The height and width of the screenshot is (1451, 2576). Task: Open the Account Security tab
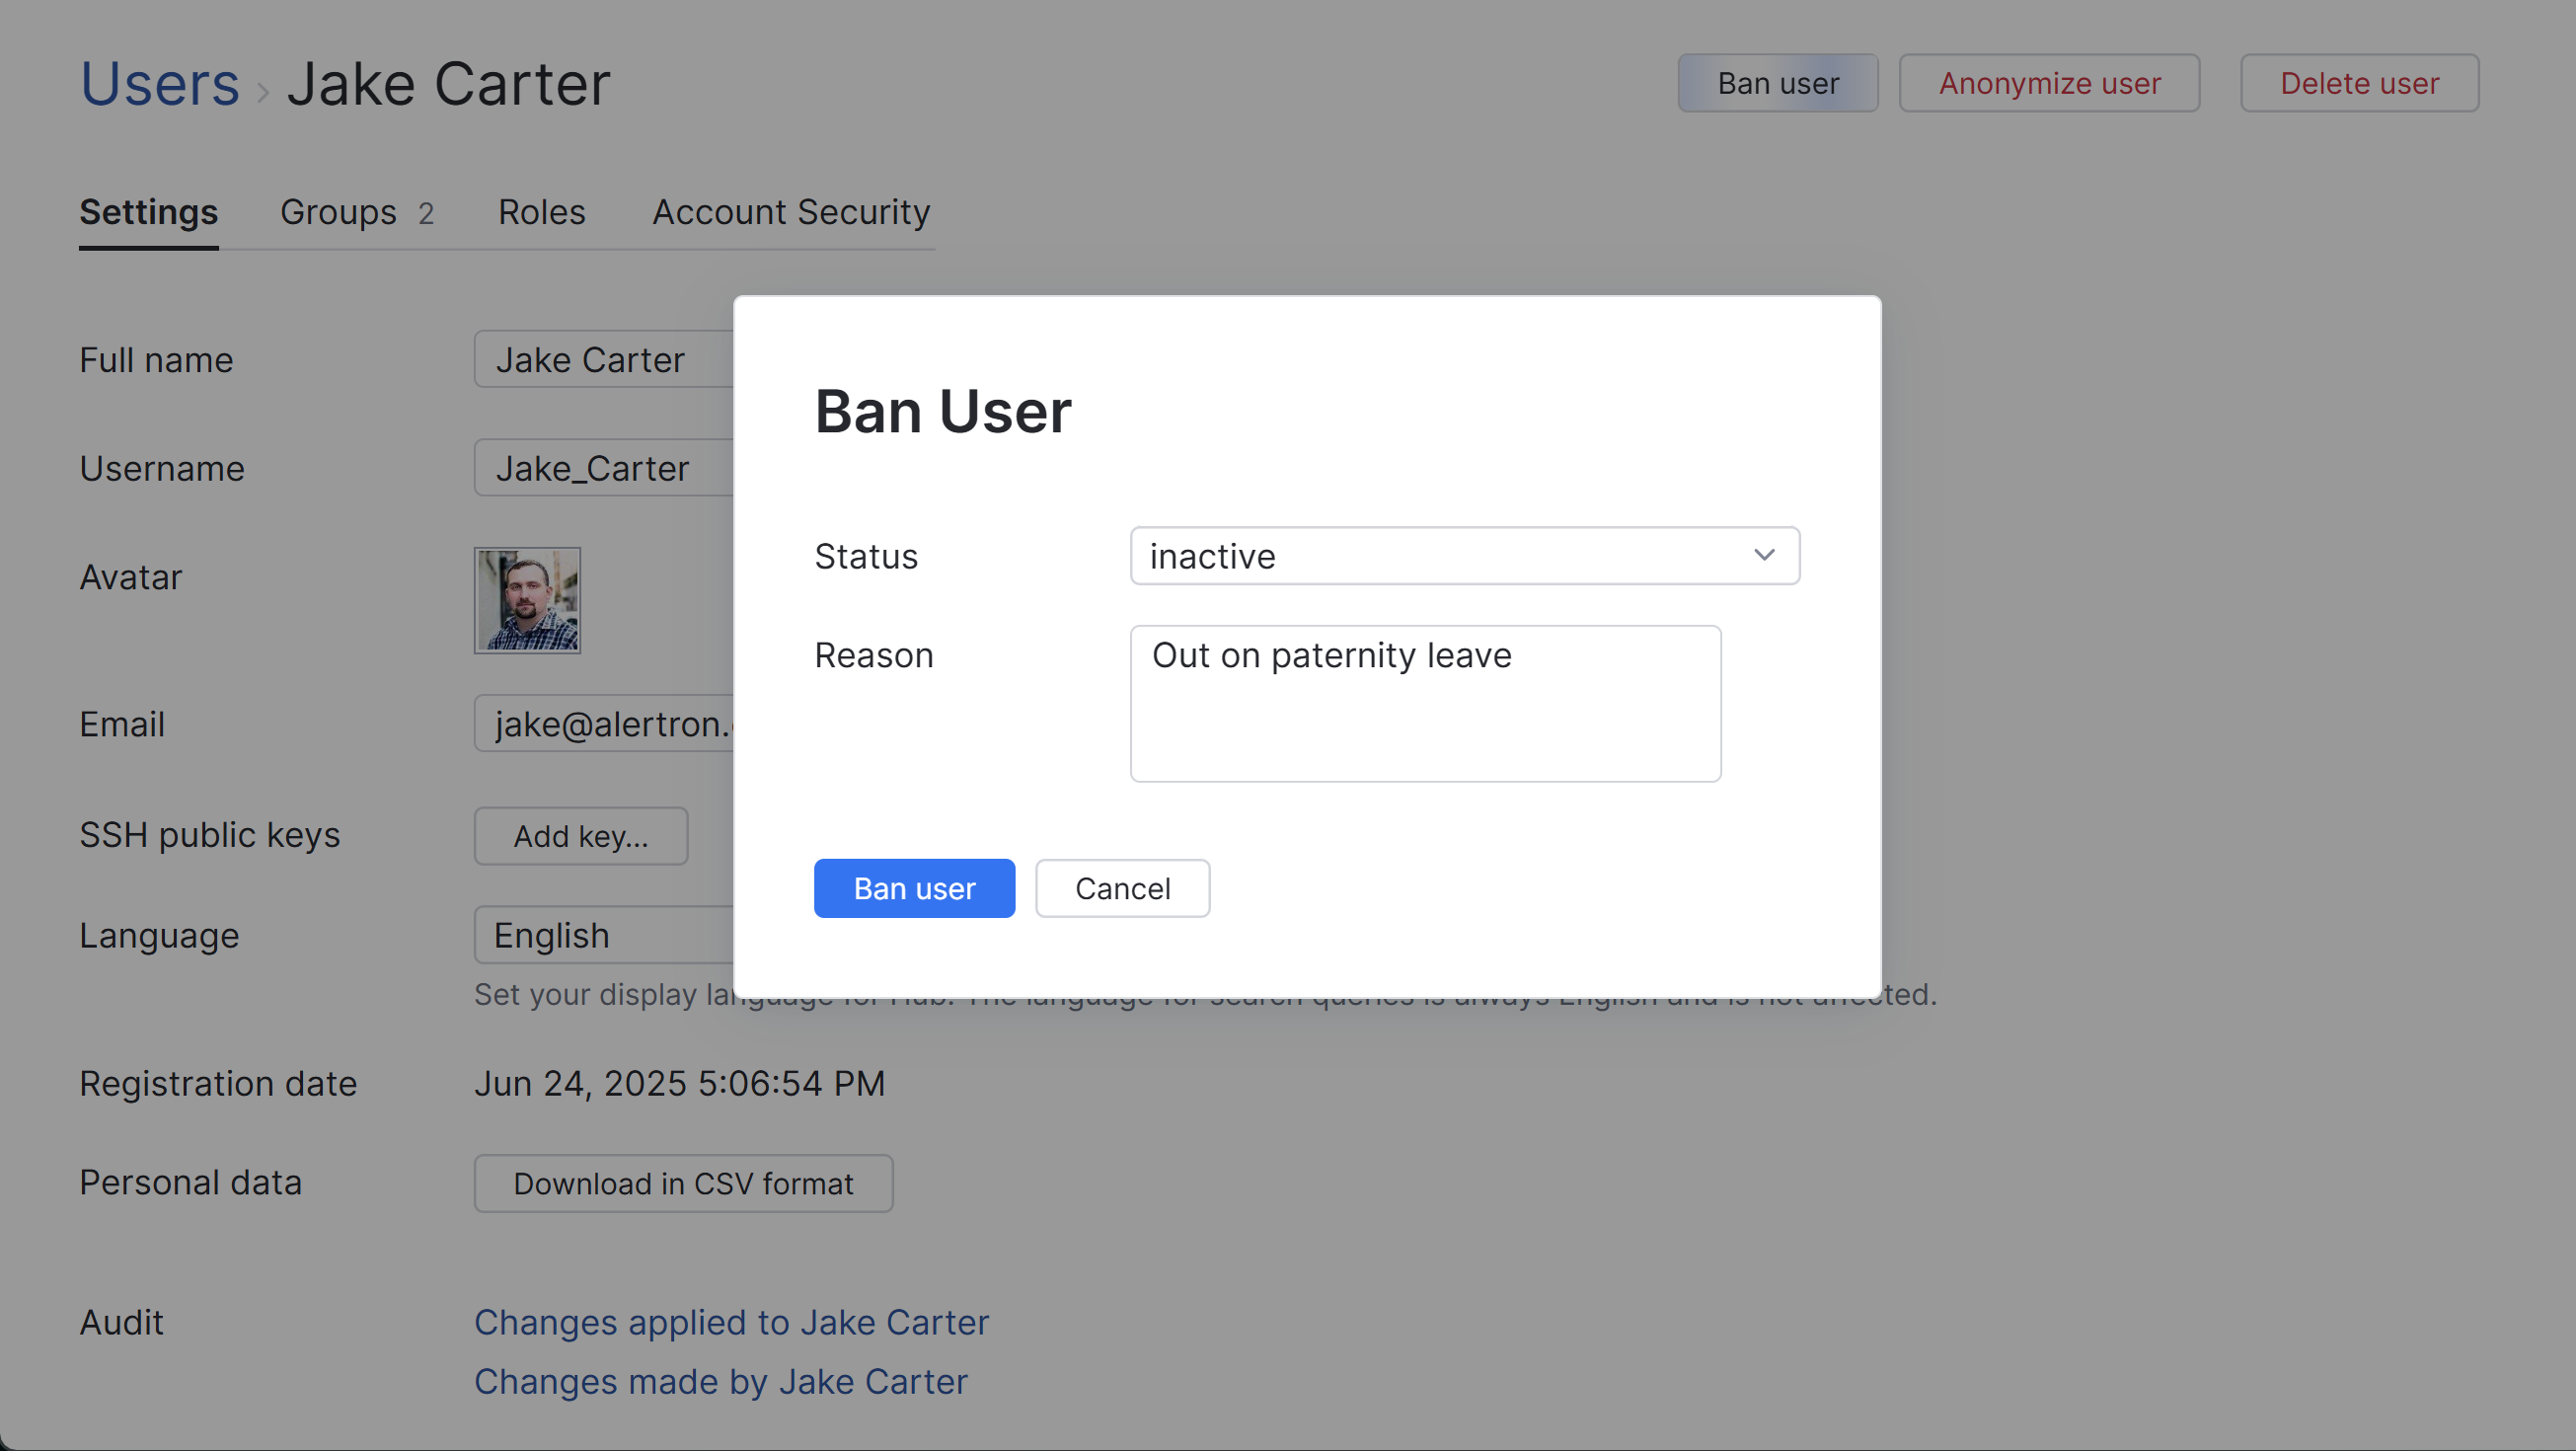click(x=790, y=212)
